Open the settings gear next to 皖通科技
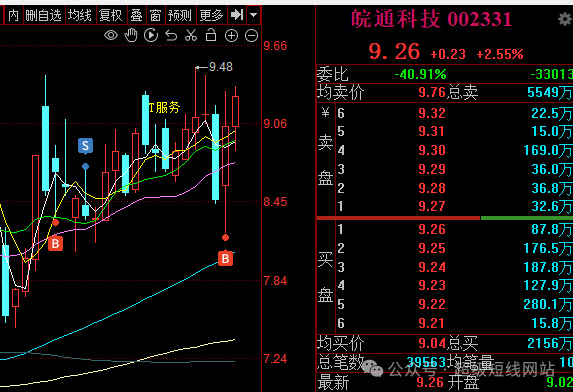 point(565,19)
